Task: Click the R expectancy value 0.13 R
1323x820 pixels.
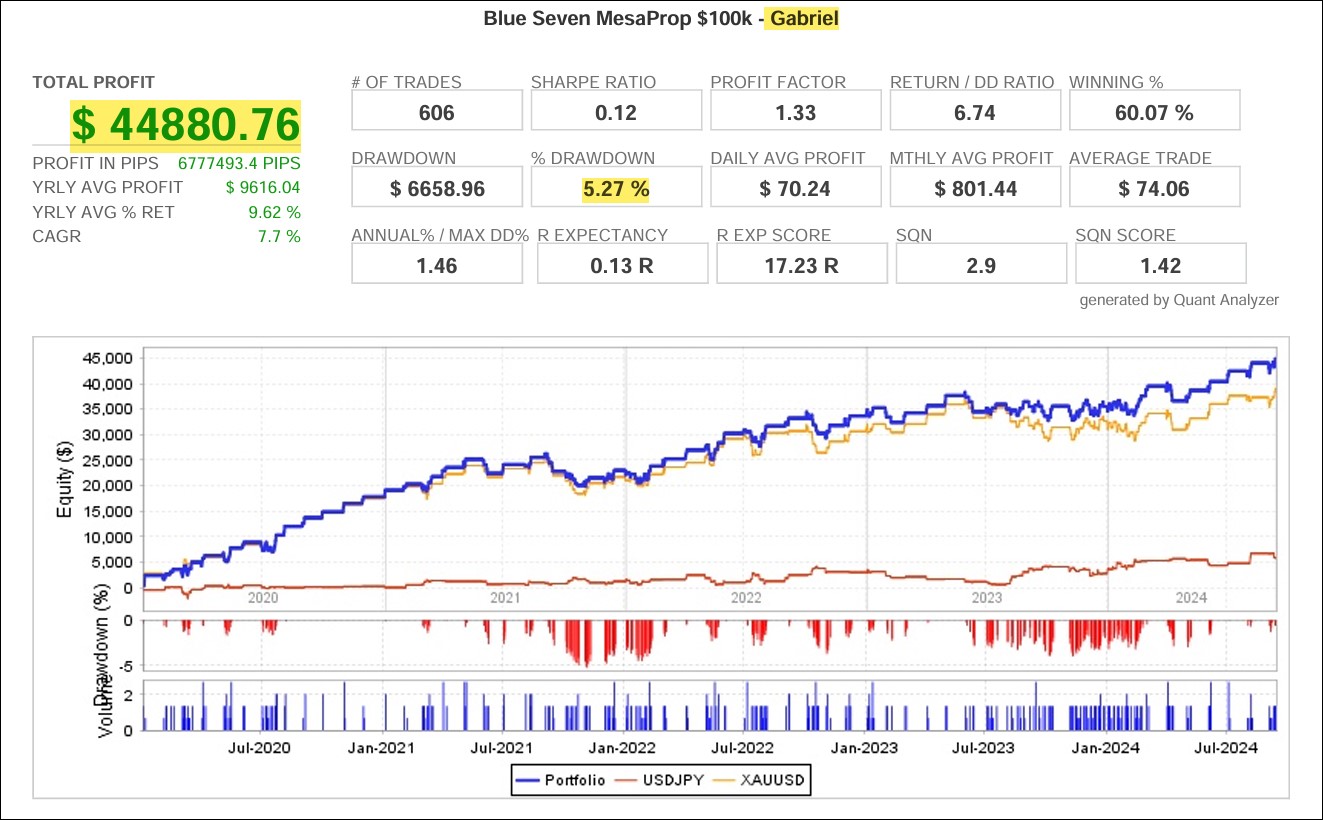Action: pyautogui.click(x=622, y=265)
